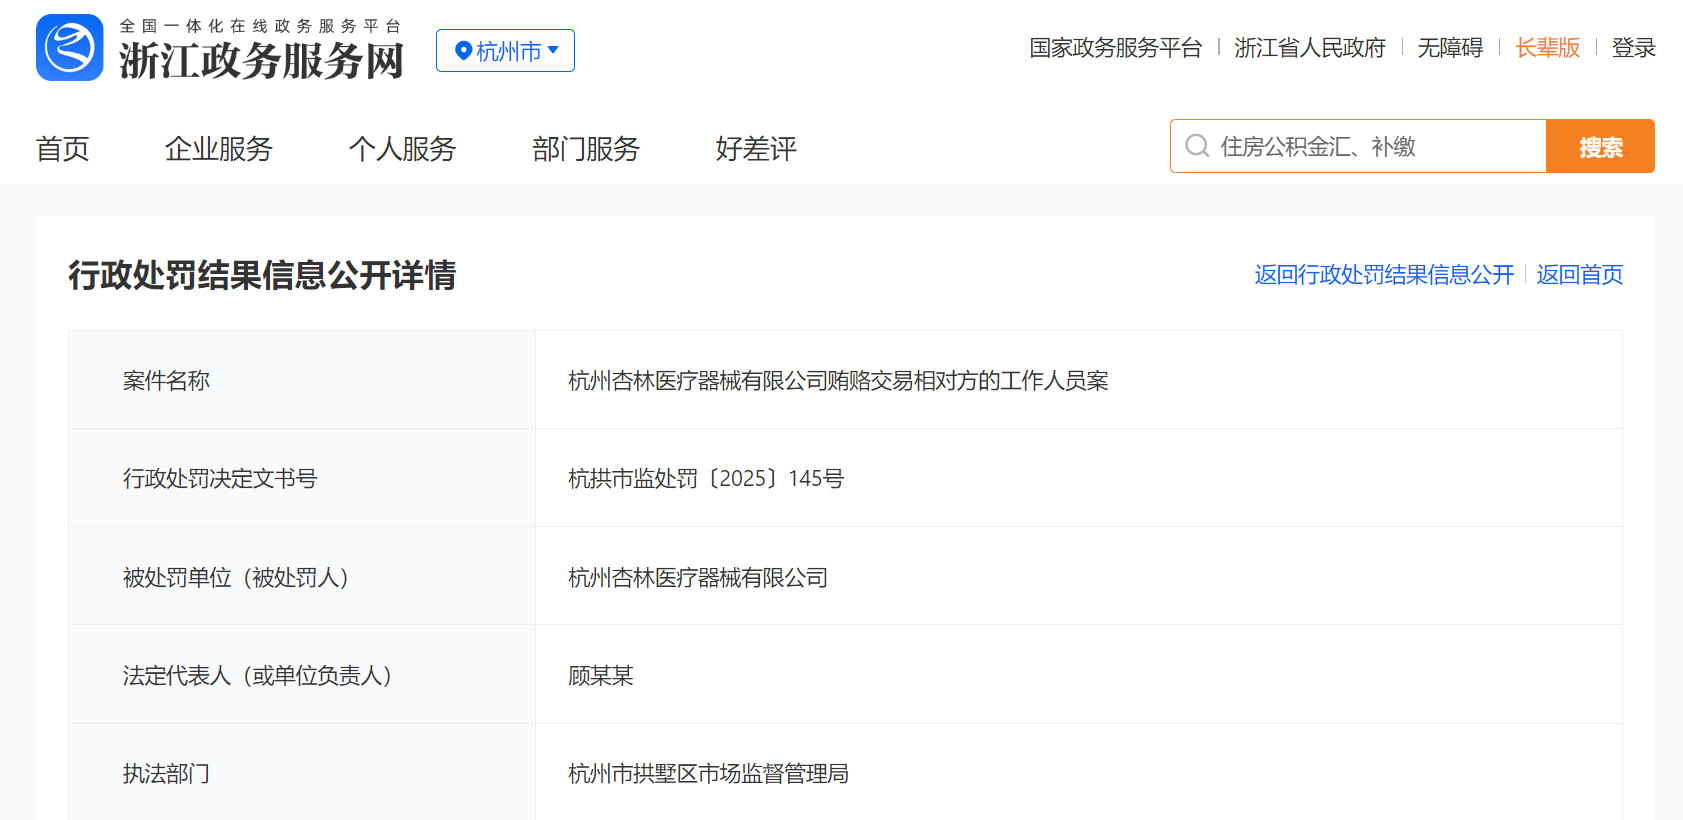Viewport: 1683px width, 820px height.
Task: Click 返回首页 link
Action: click(1580, 275)
